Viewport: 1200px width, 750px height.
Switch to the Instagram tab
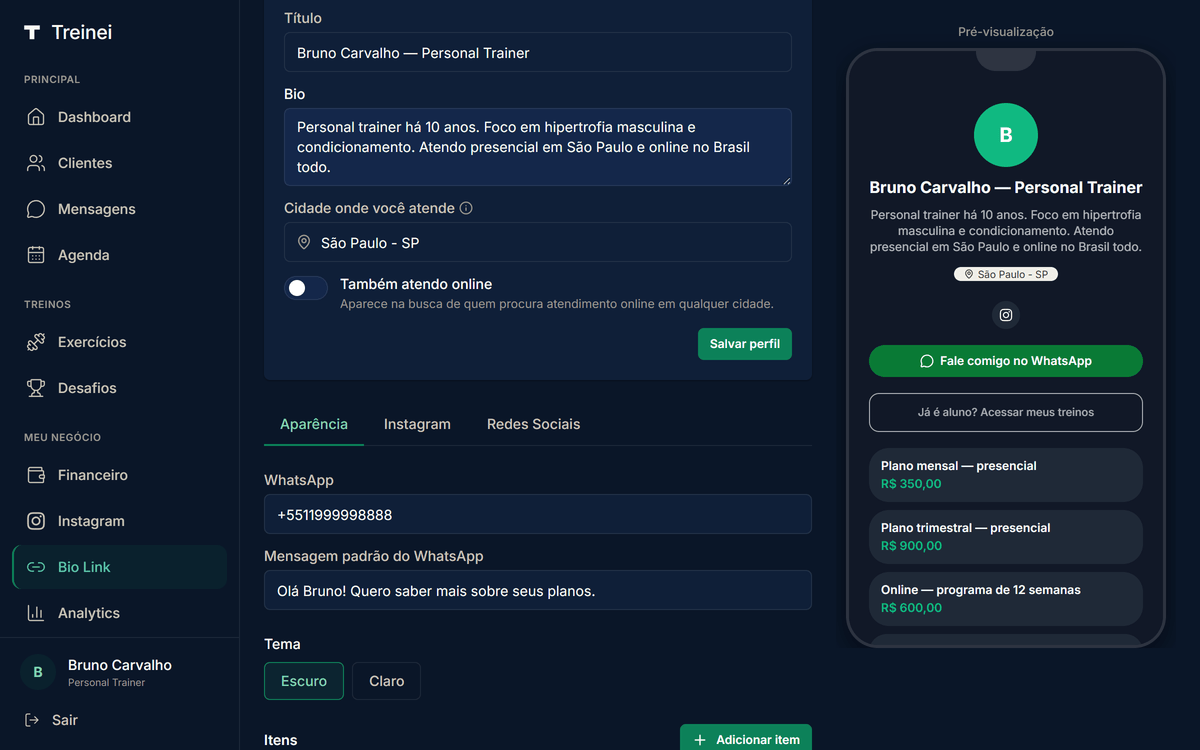(417, 424)
